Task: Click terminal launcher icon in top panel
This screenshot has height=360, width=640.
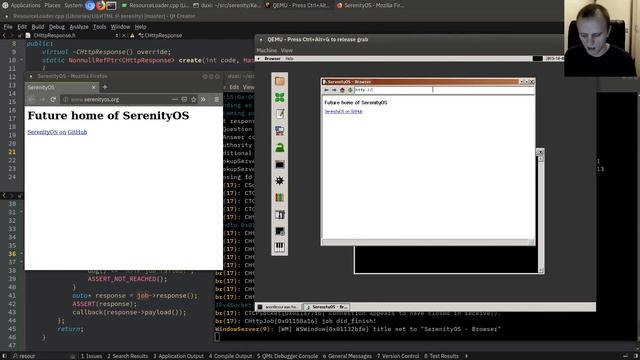Action: pos(111,5)
